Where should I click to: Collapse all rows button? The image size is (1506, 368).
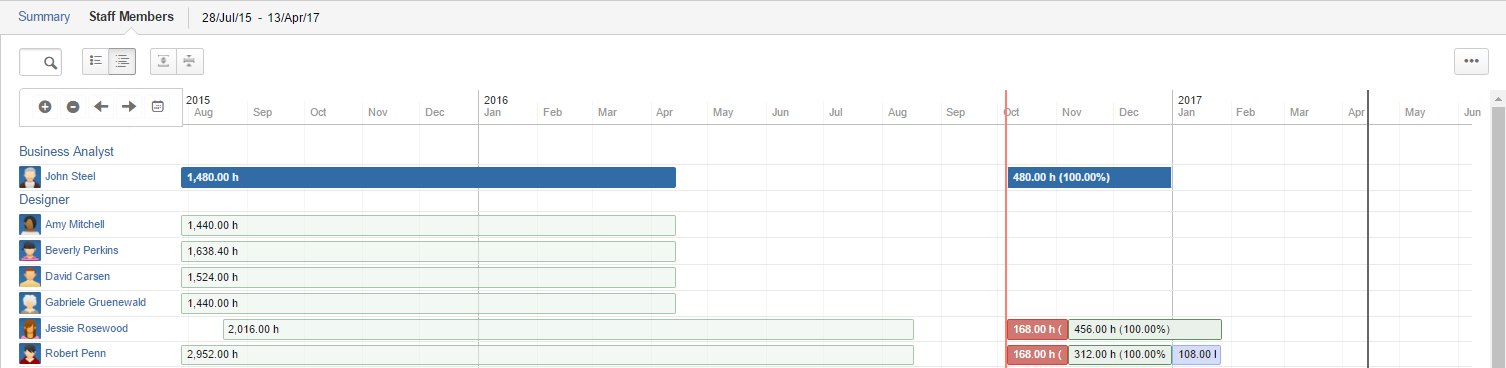pyautogui.click(x=190, y=61)
